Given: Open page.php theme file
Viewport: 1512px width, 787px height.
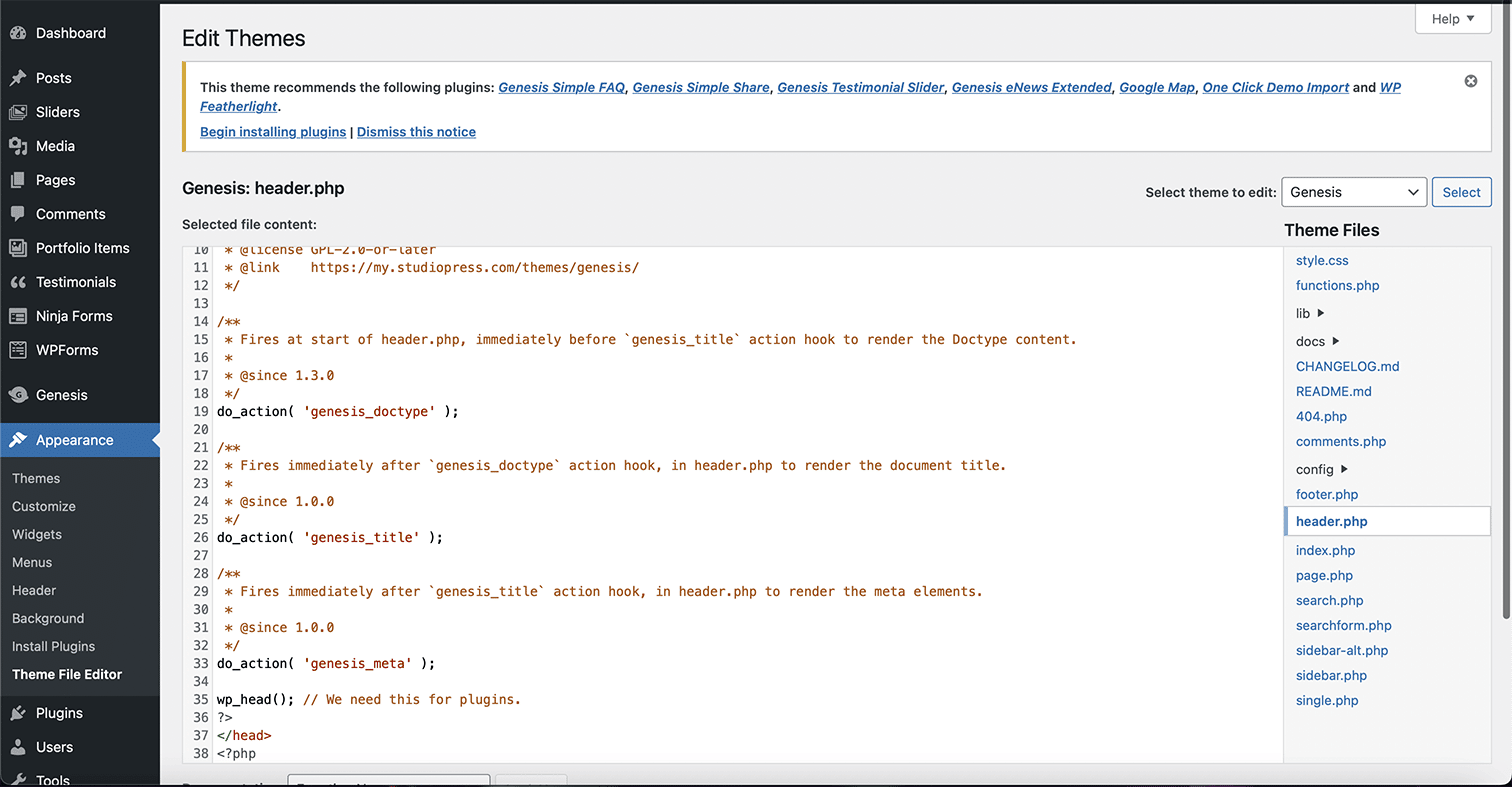Looking at the screenshot, I should (1324, 575).
